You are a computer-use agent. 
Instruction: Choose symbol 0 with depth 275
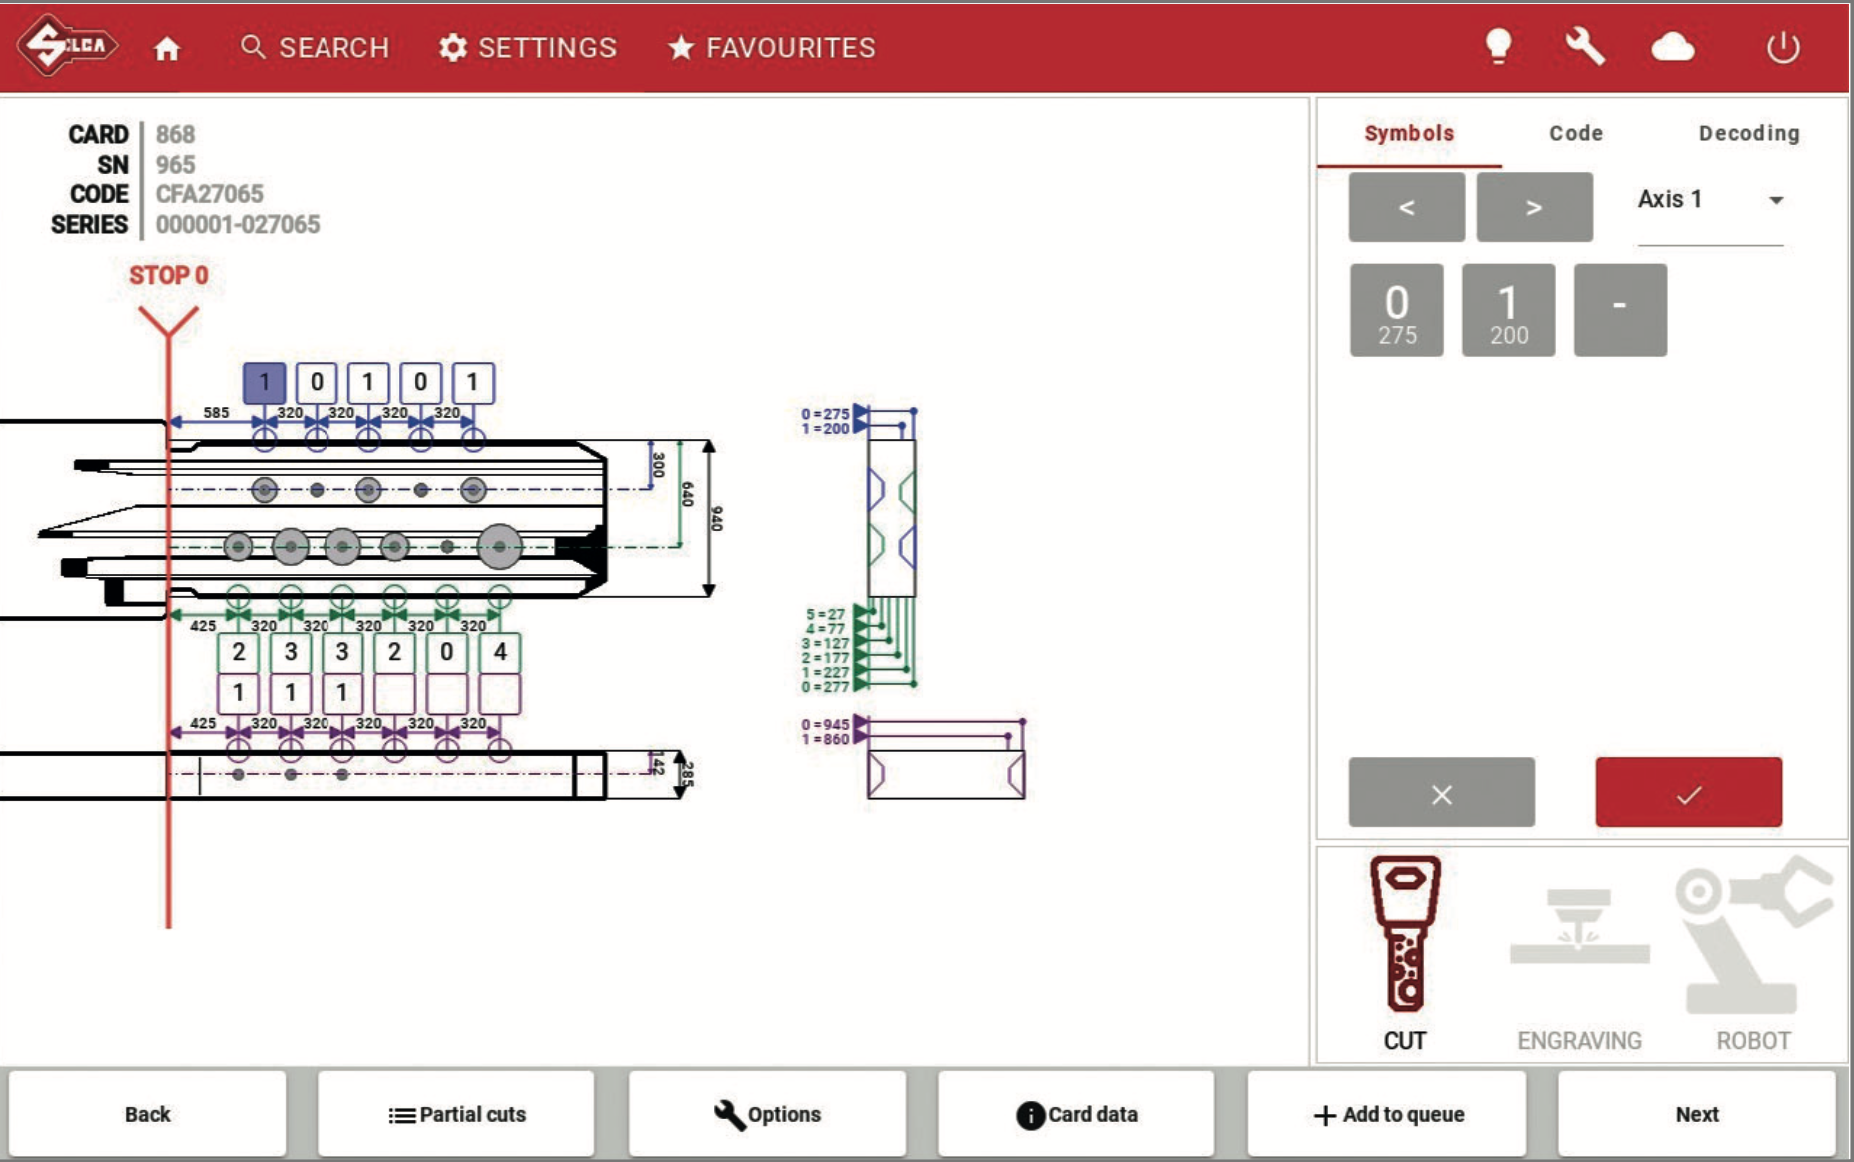(1396, 311)
